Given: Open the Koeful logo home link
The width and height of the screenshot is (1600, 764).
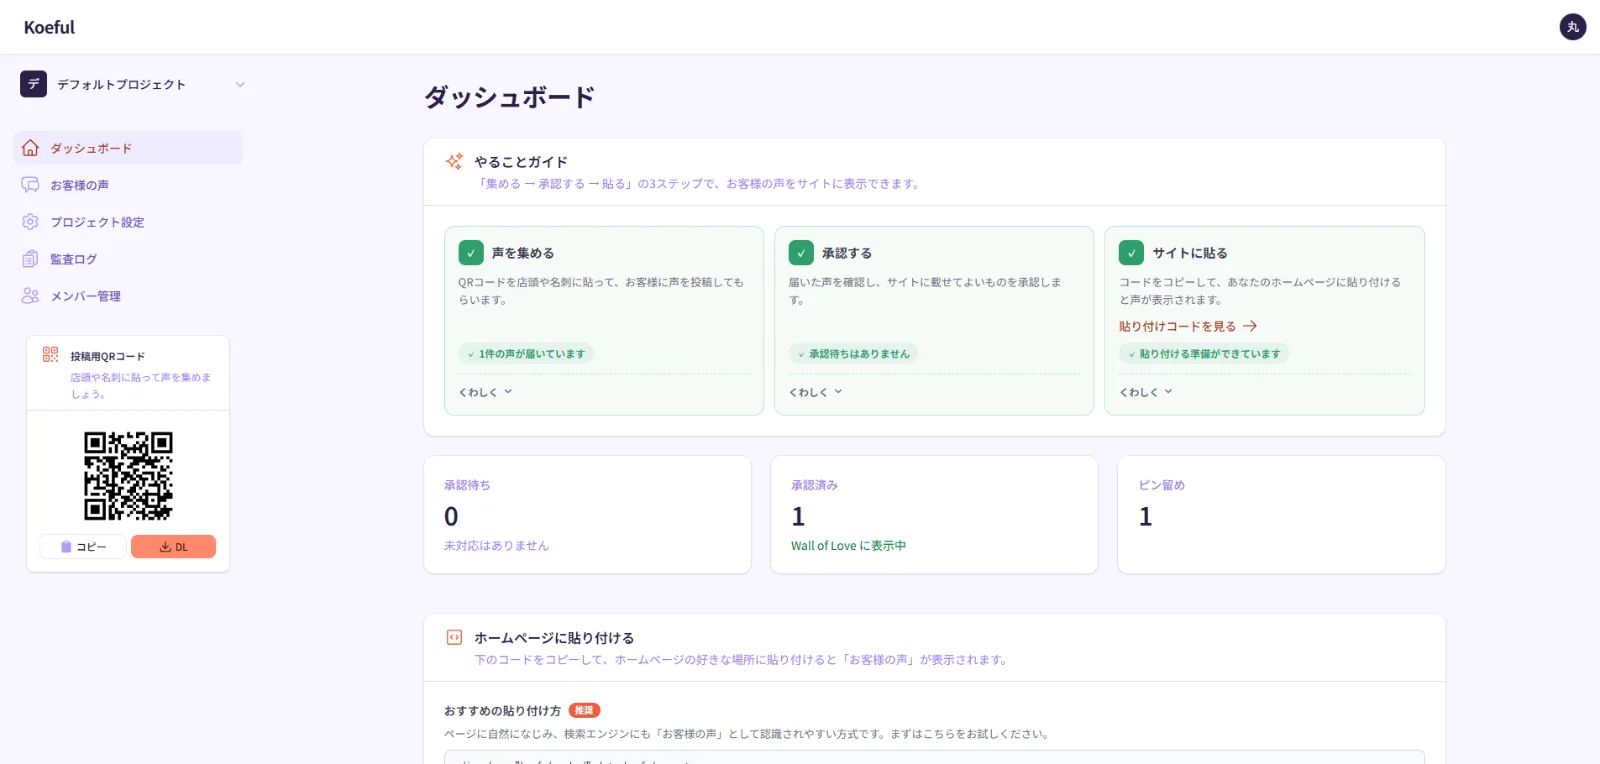Looking at the screenshot, I should click(x=49, y=27).
